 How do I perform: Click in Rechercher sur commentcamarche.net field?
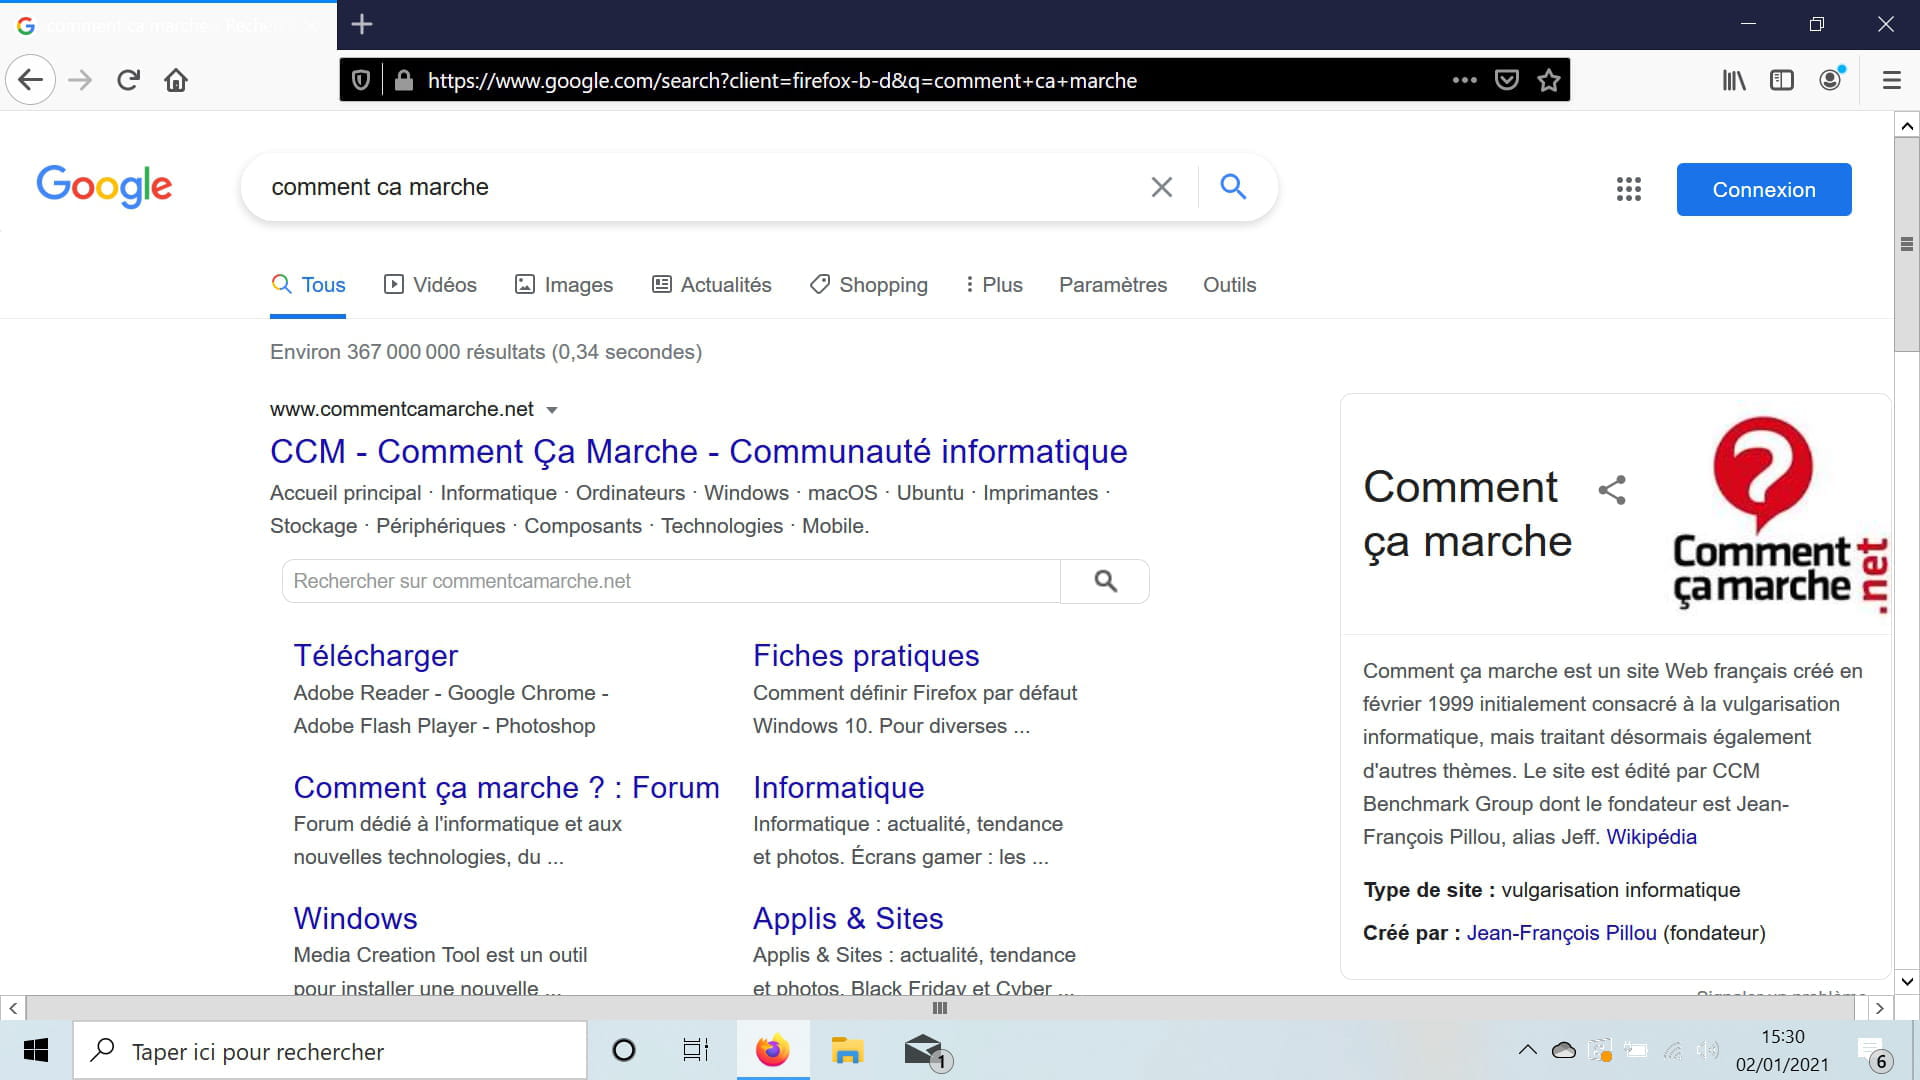pyautogui.click(x=670, y=581)
